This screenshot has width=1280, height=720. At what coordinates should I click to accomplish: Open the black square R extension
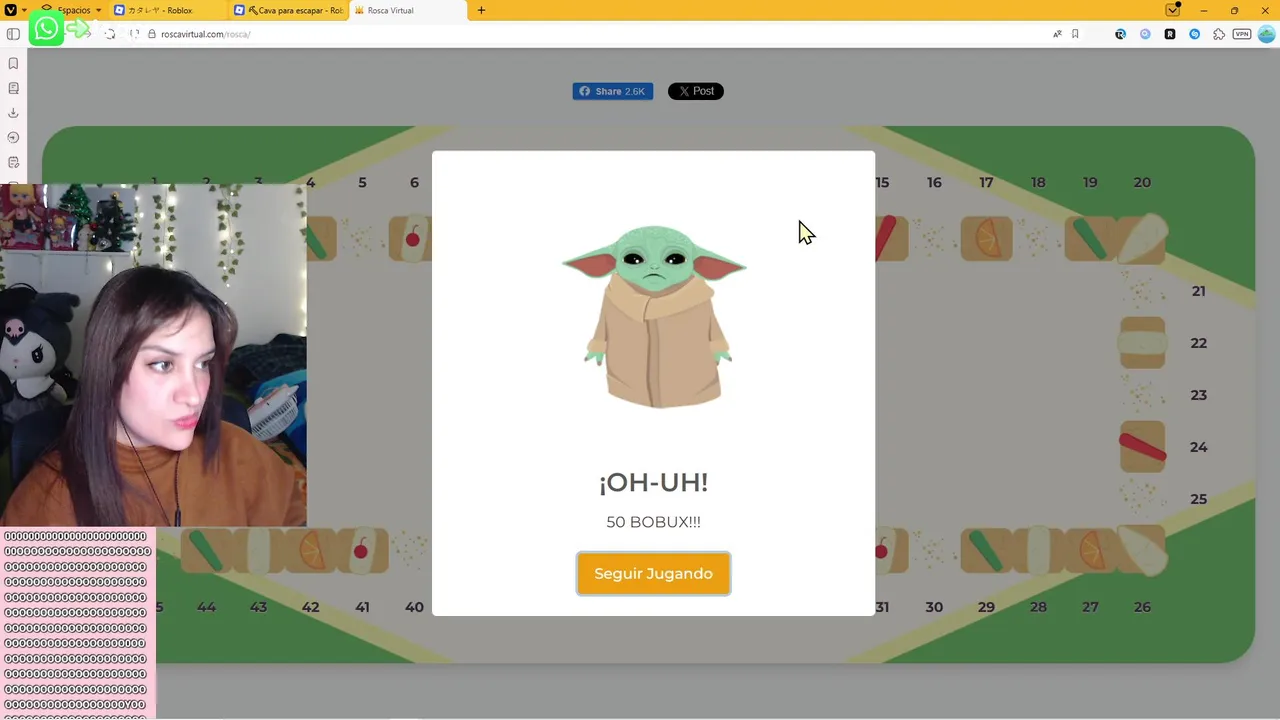(x=1170, y=34)
